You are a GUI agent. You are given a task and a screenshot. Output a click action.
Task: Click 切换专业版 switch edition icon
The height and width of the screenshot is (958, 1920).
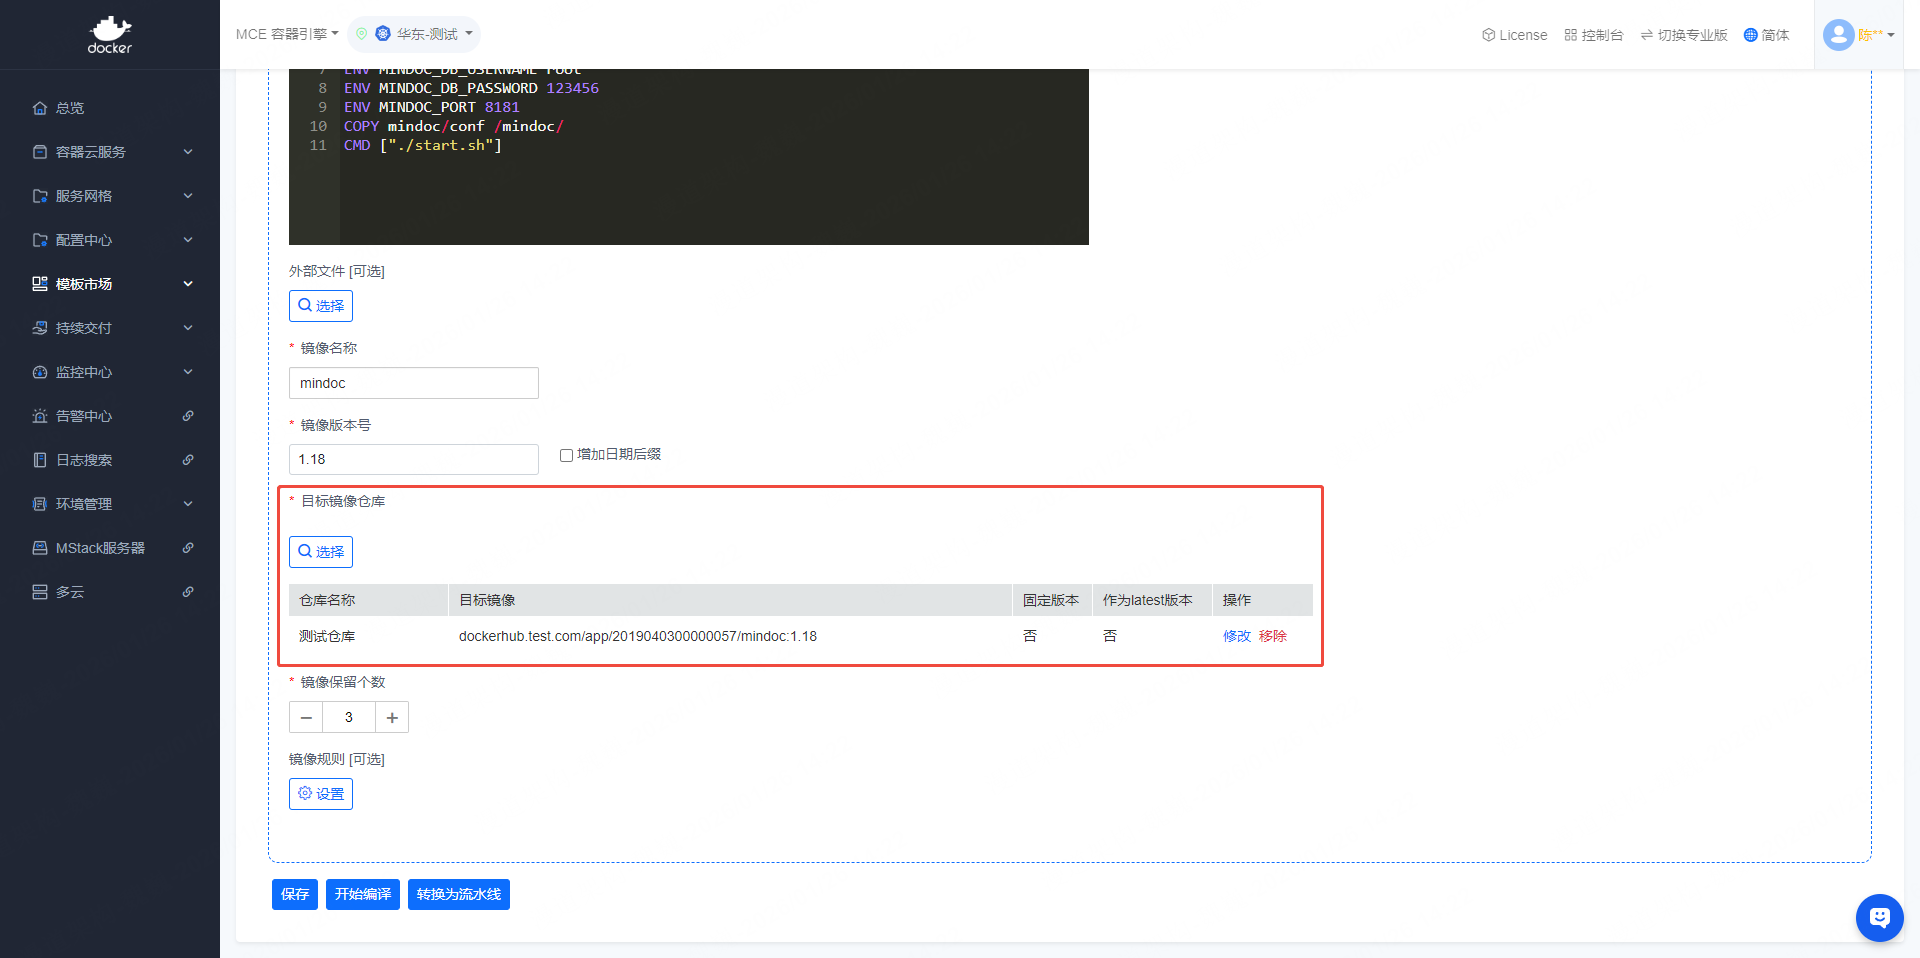1646,35
